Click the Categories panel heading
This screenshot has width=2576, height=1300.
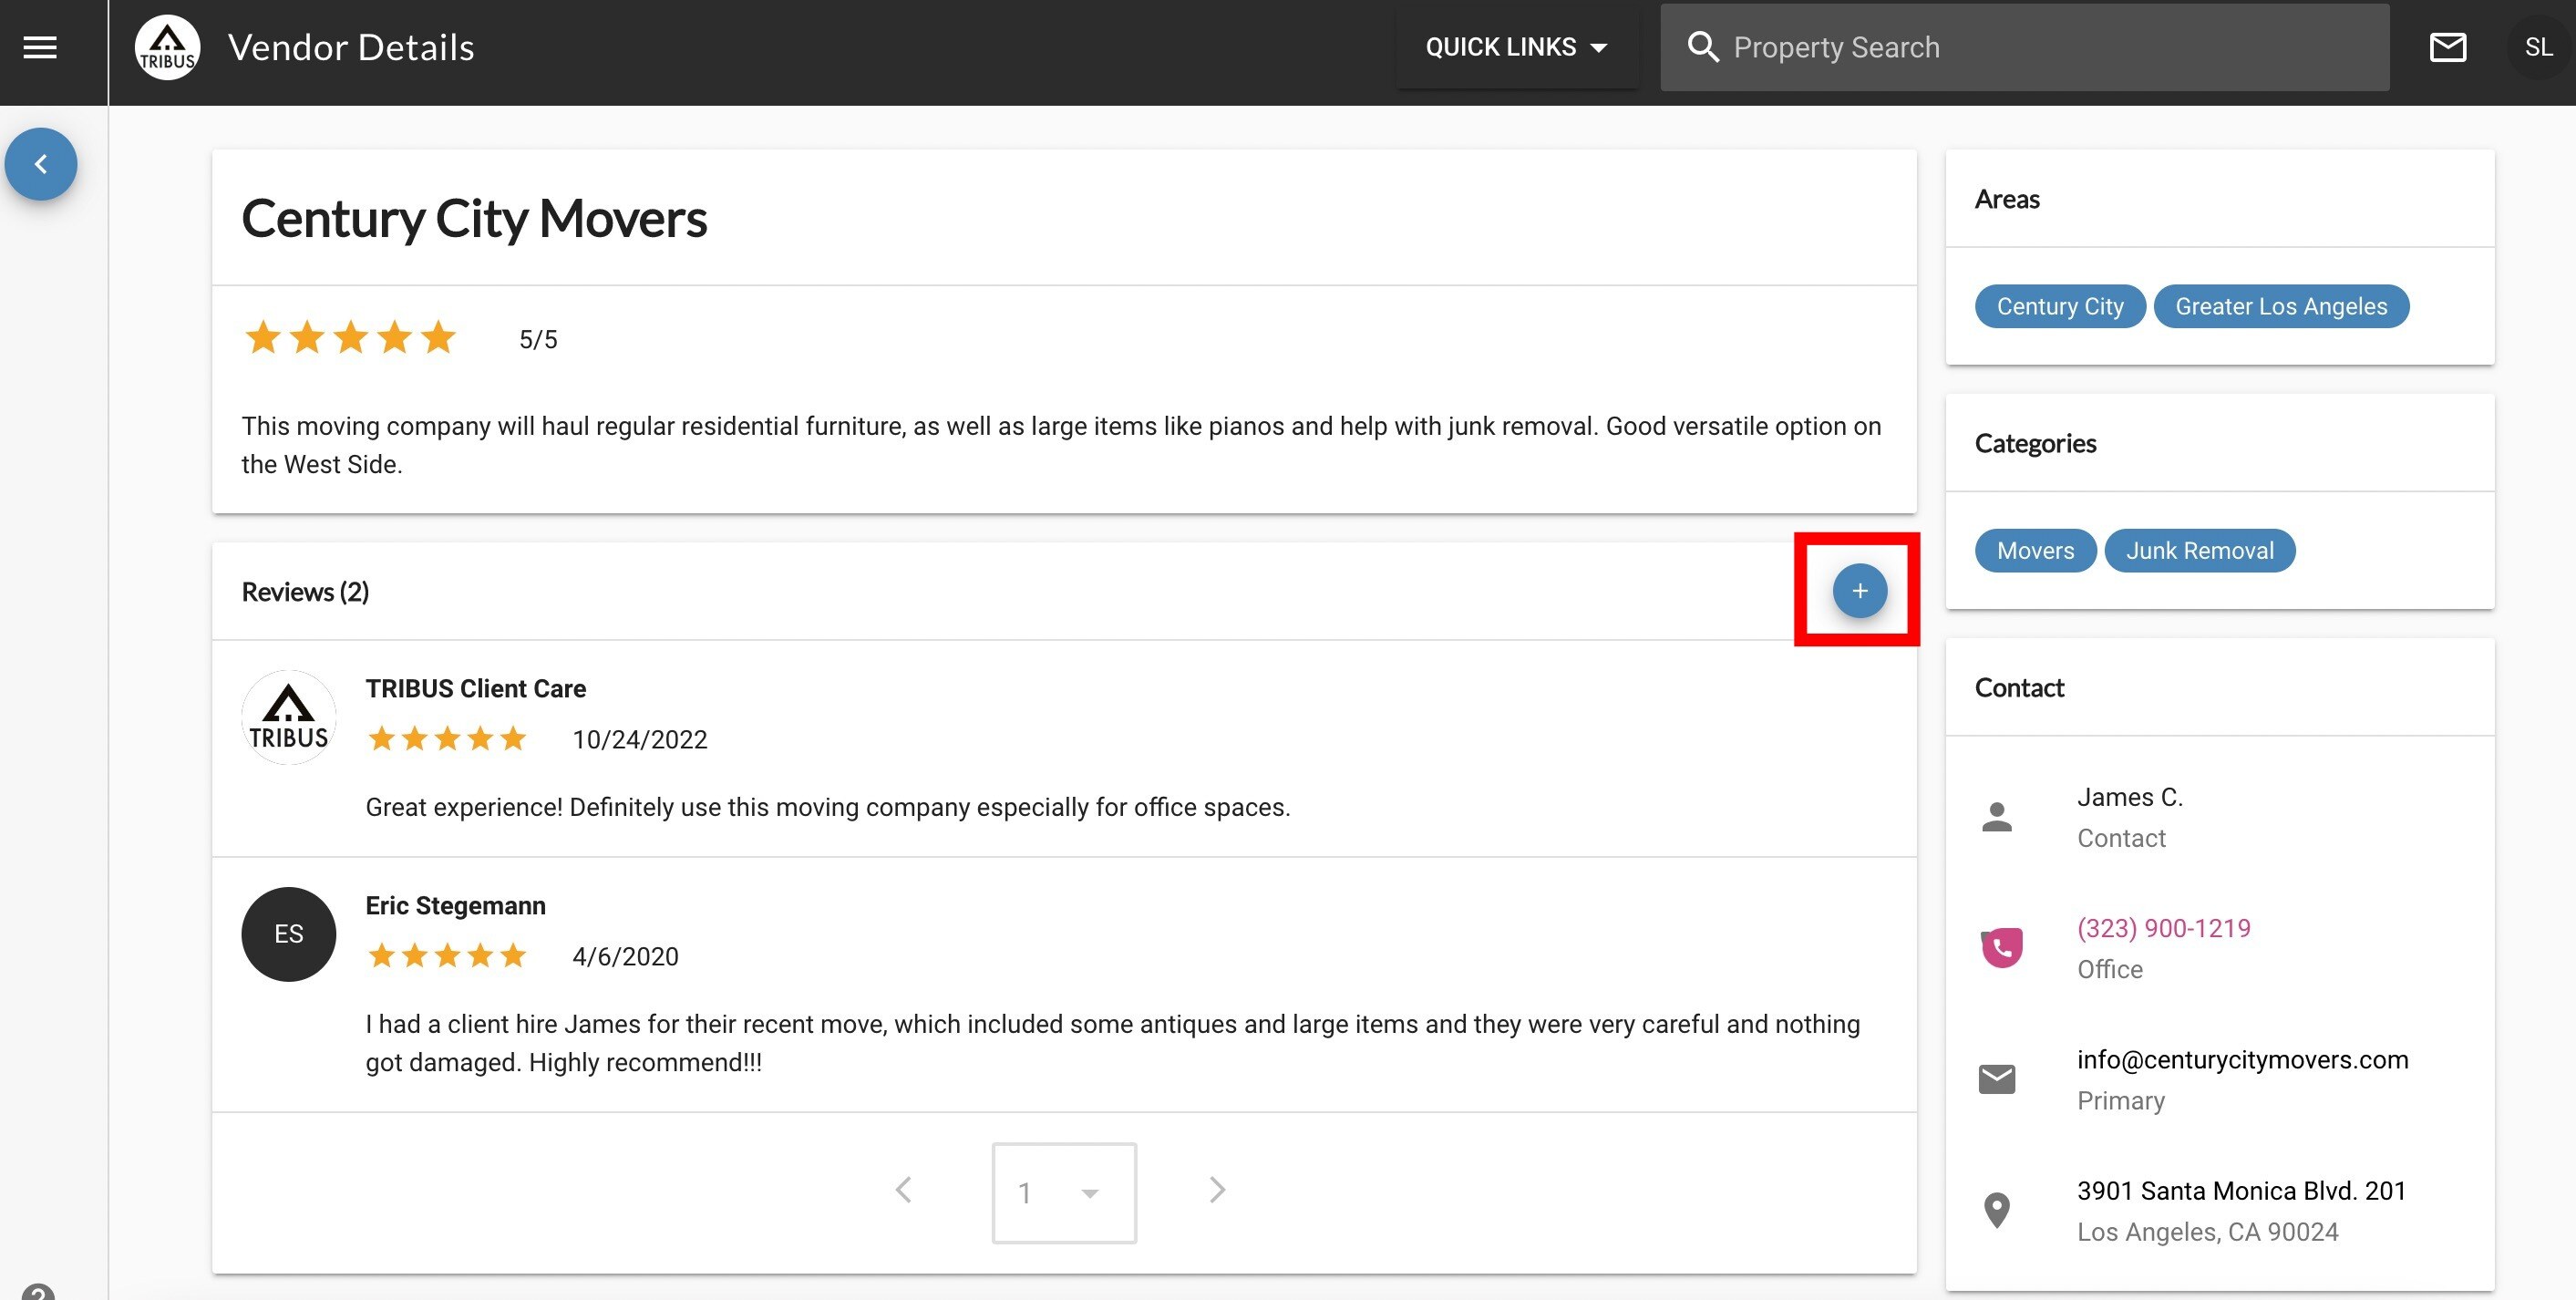(x=2035, y=443)
